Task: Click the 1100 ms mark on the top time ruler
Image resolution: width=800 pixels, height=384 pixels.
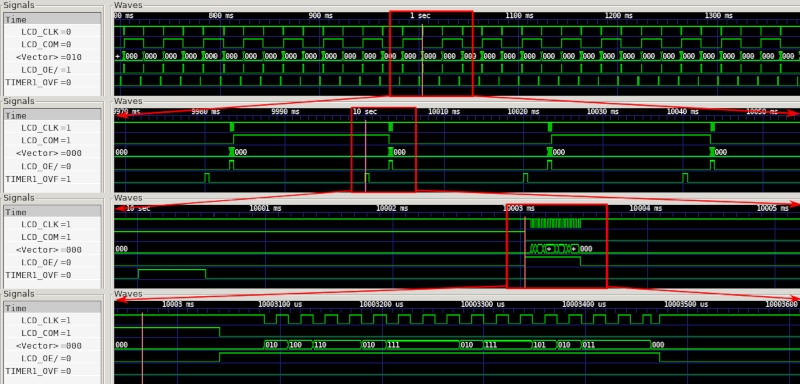Action: pos(519,16)
